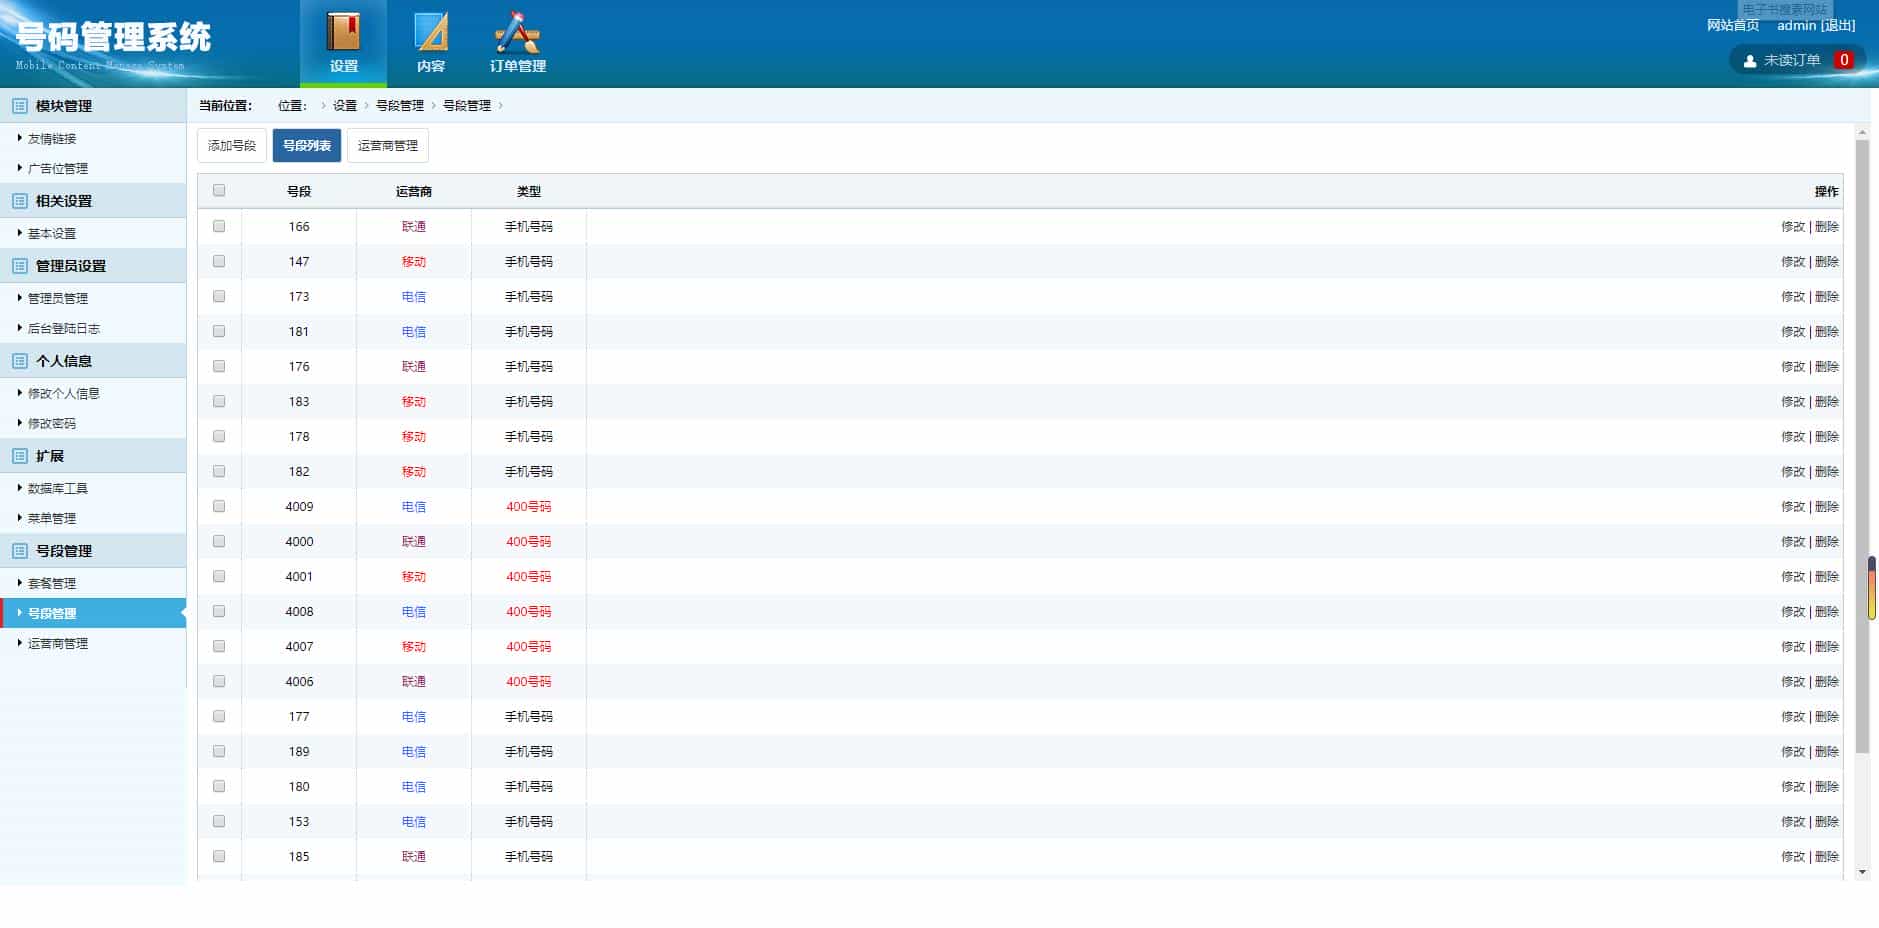
Task: Expand the 数据库工具 sidebar item
Action: (x=58, y=488)
